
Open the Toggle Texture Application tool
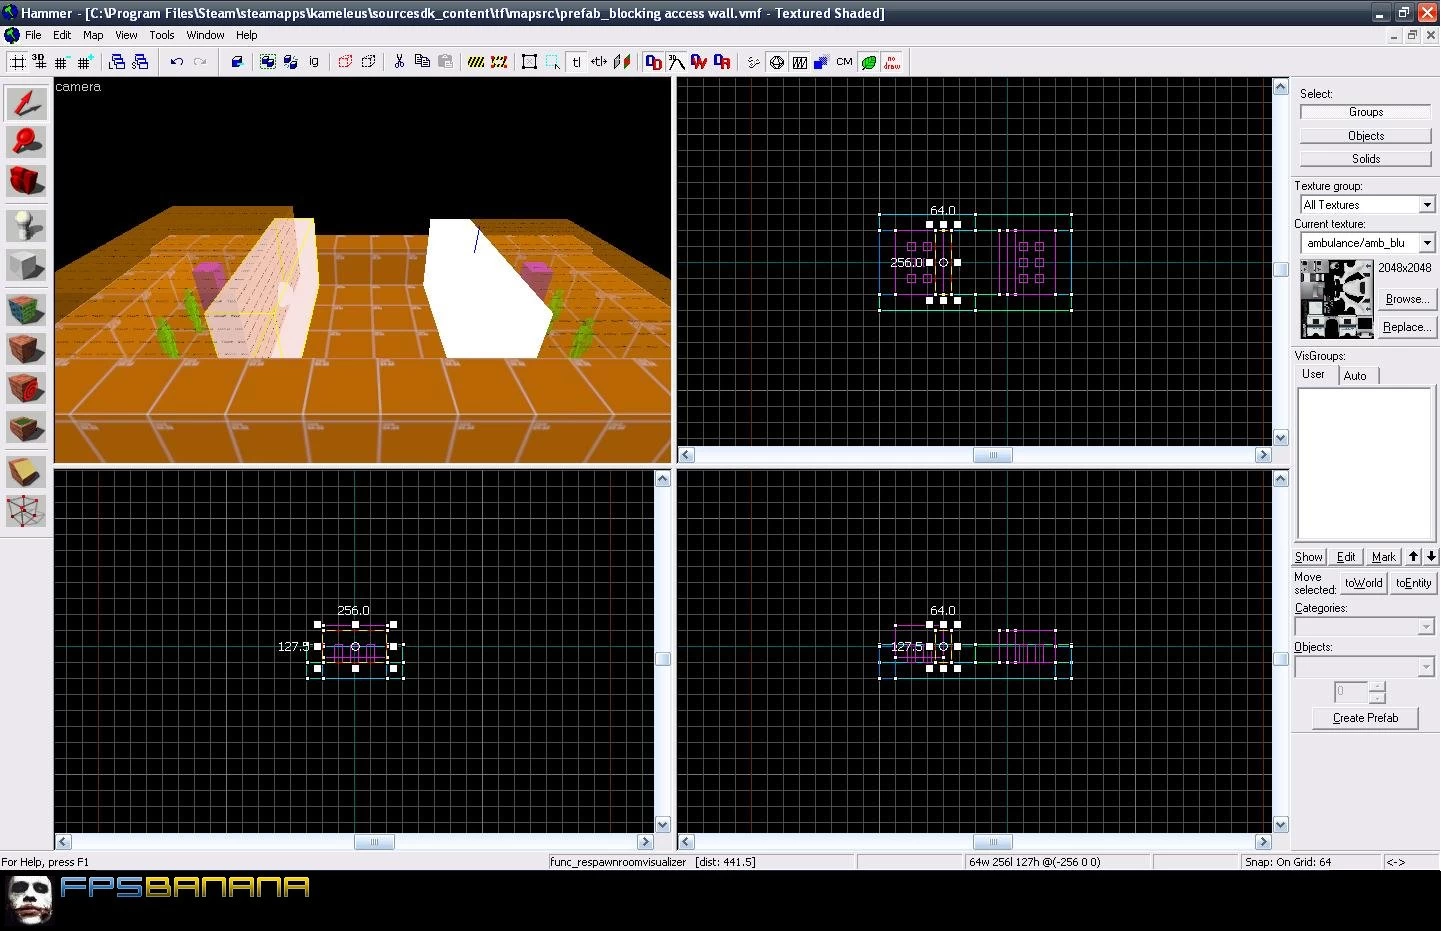click(x=26, y=309)
